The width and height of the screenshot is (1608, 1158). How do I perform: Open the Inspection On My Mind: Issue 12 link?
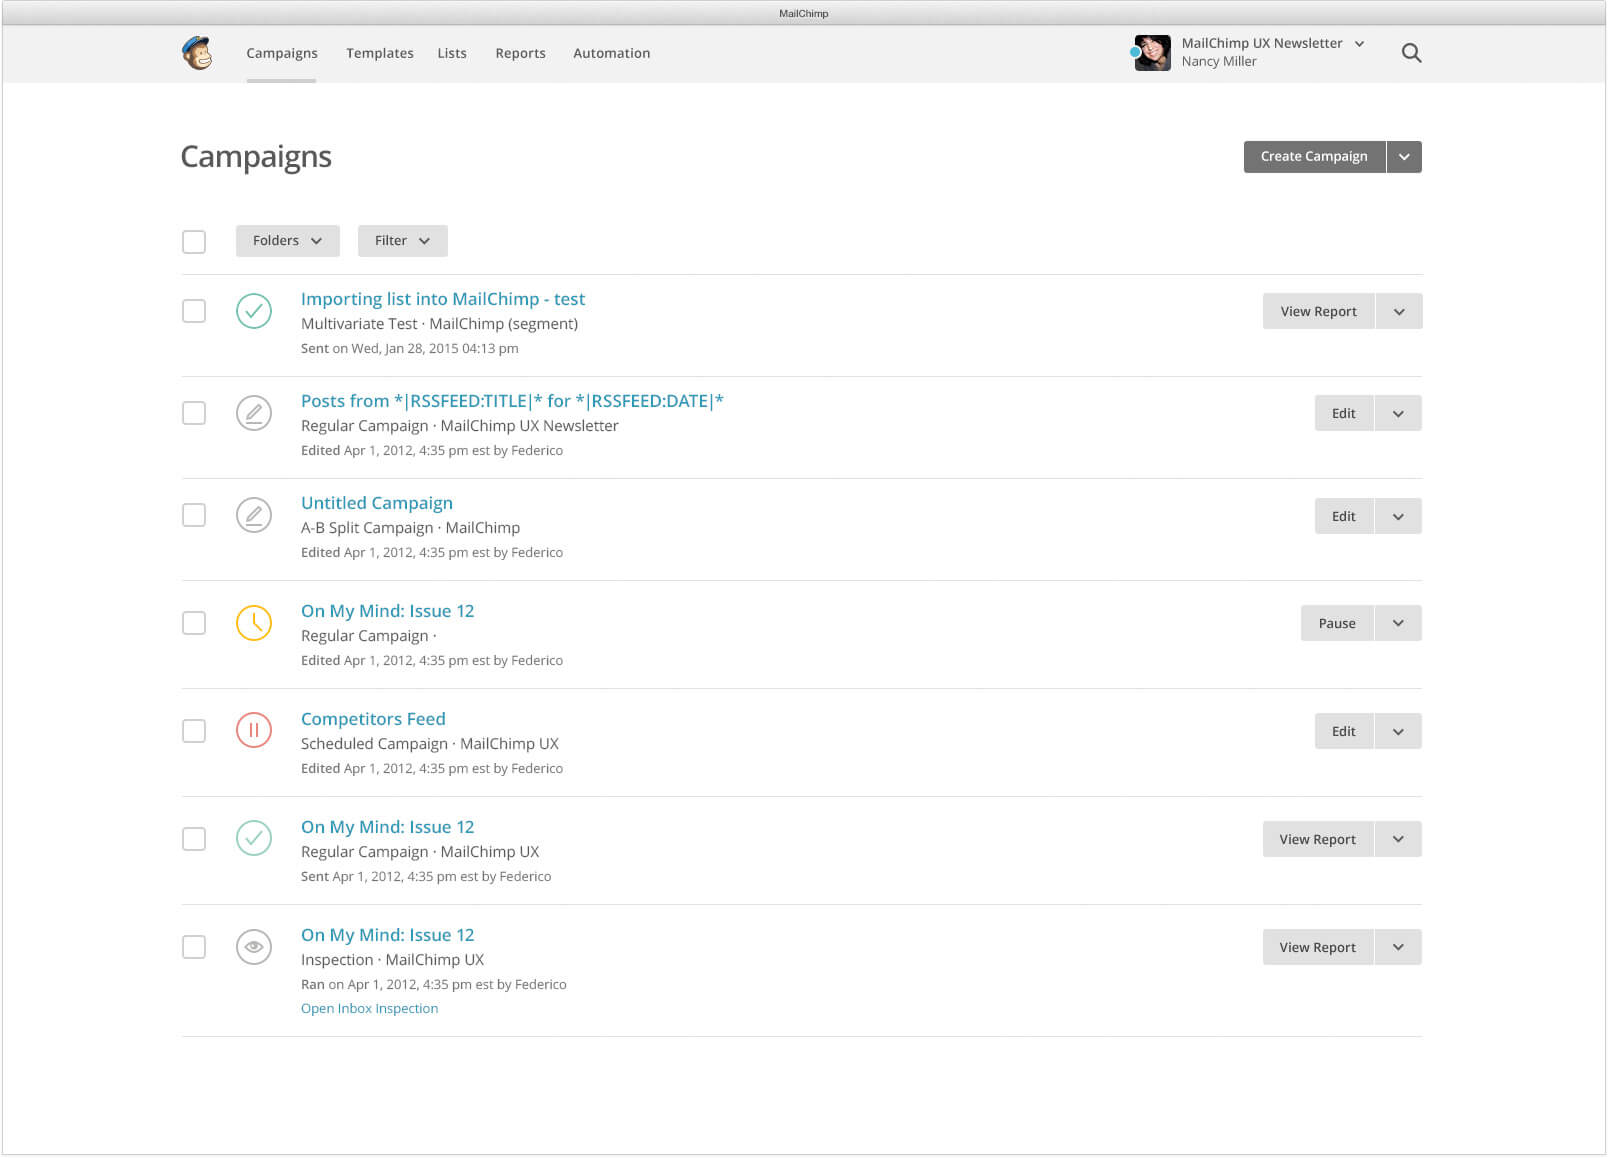click(388, 935)
